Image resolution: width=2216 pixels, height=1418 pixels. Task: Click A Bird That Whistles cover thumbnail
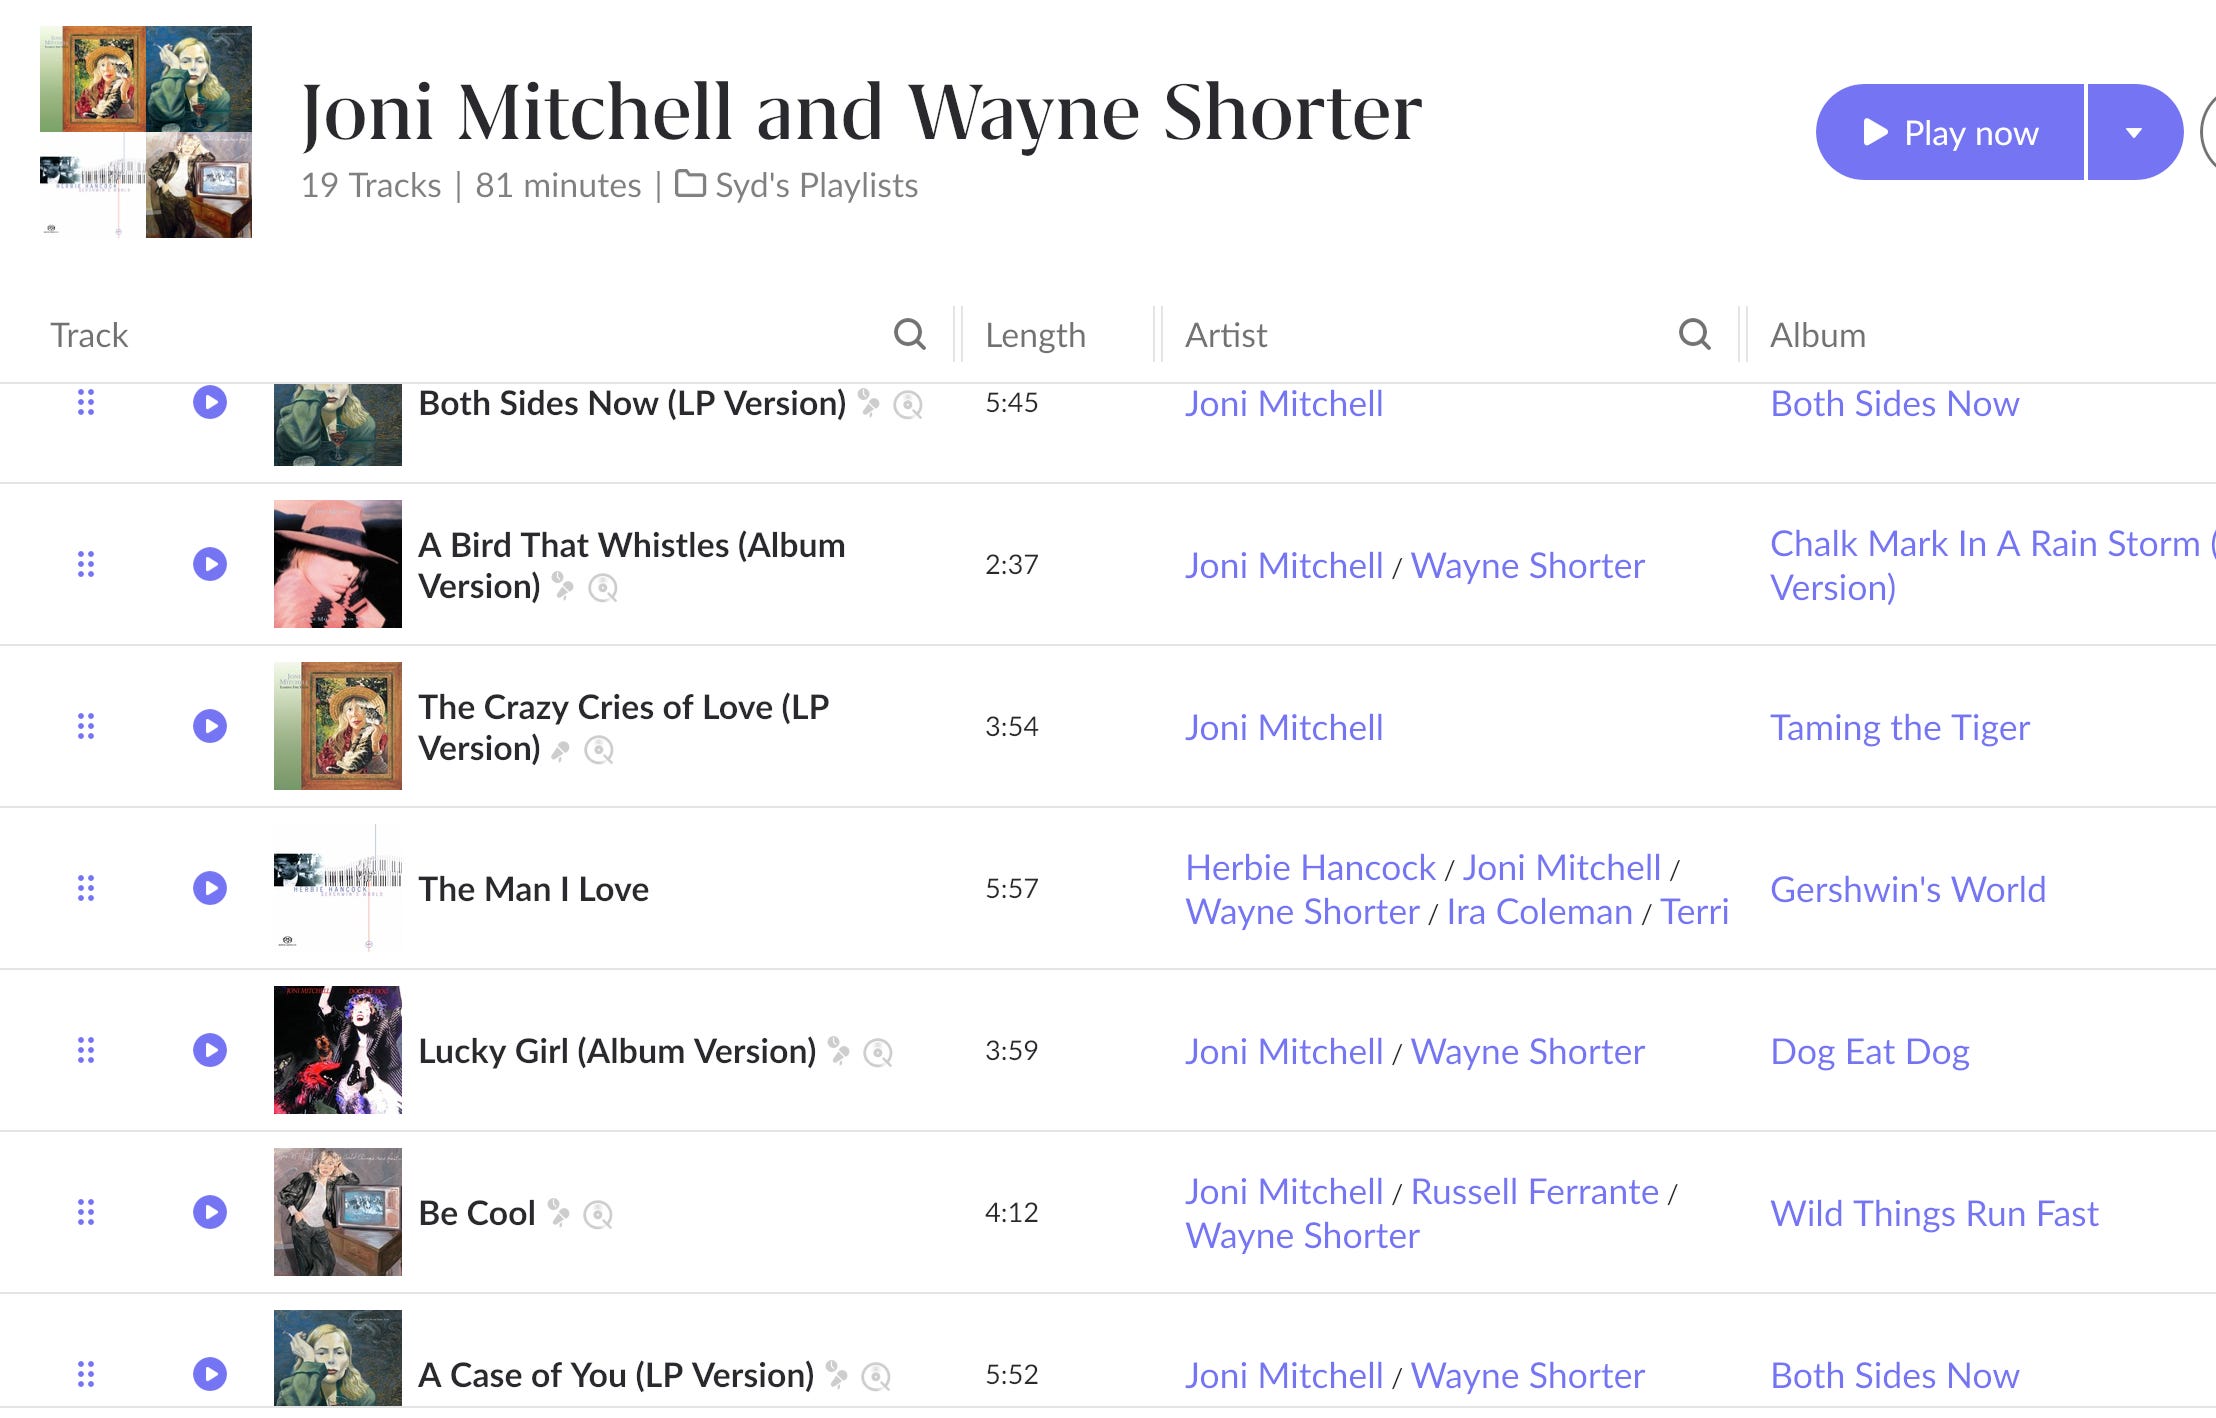[338, 564]
